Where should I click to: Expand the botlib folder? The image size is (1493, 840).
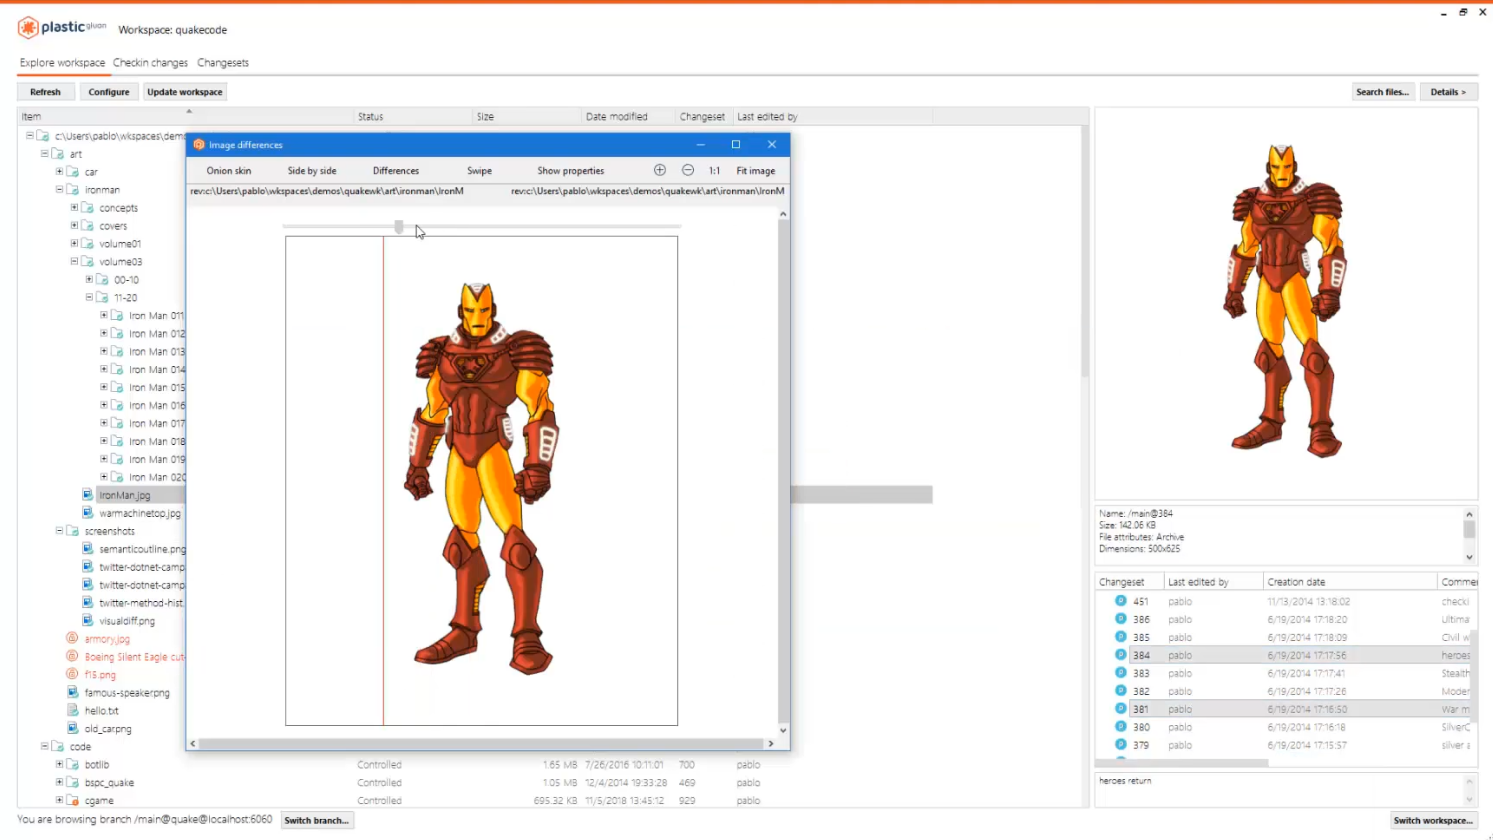click(x=59, y=764)
